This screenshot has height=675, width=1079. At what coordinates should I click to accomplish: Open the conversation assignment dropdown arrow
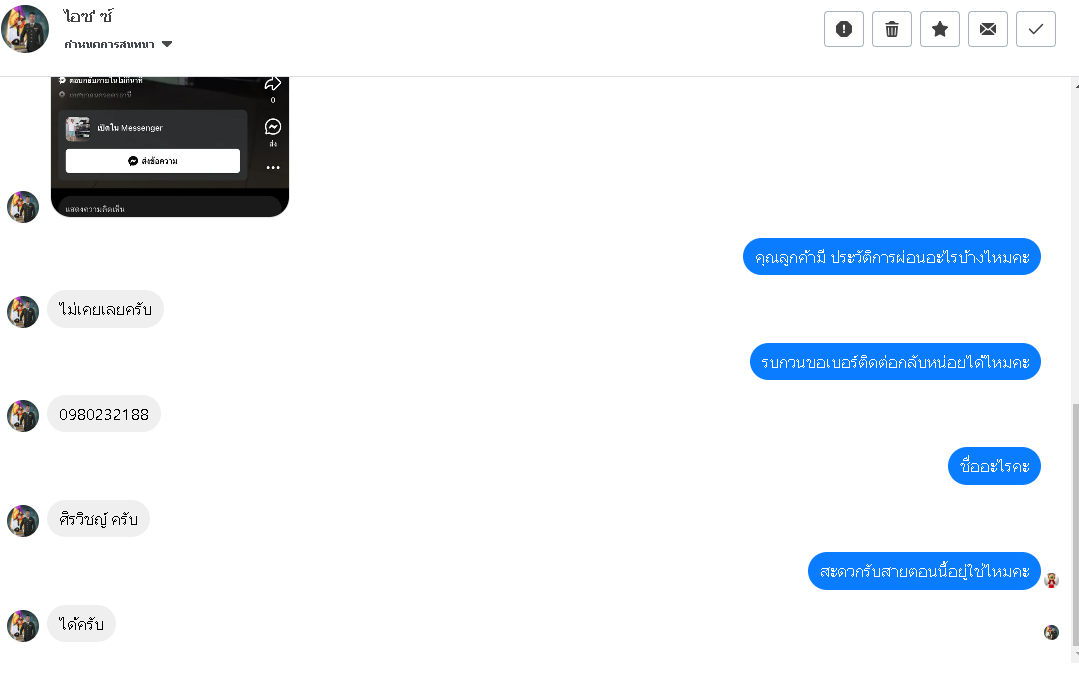click(167, 44)
